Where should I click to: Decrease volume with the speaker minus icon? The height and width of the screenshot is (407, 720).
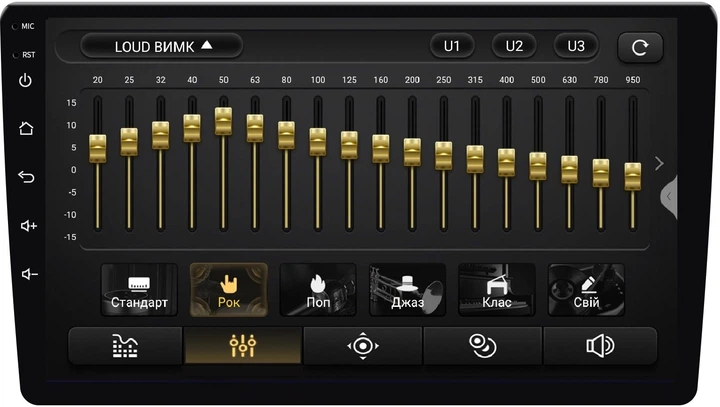pos(29,274)
